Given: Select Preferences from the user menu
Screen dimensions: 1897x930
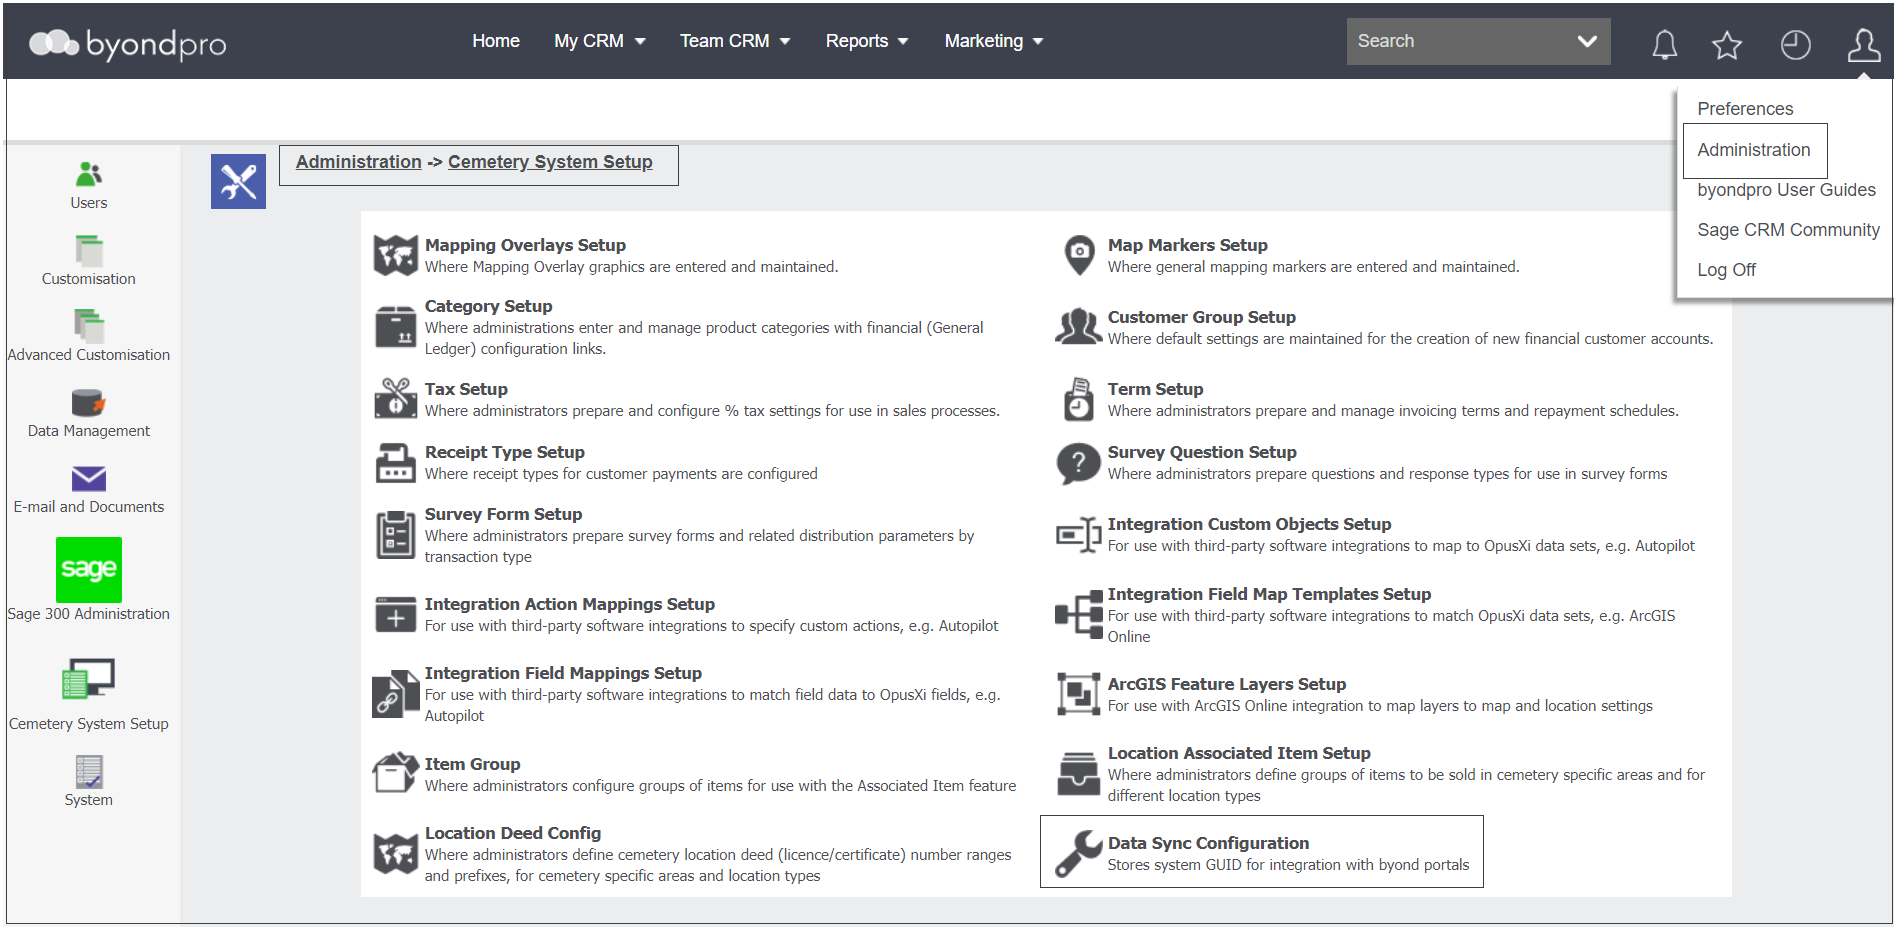Looking at the screenshot, I should point(1745,109).
